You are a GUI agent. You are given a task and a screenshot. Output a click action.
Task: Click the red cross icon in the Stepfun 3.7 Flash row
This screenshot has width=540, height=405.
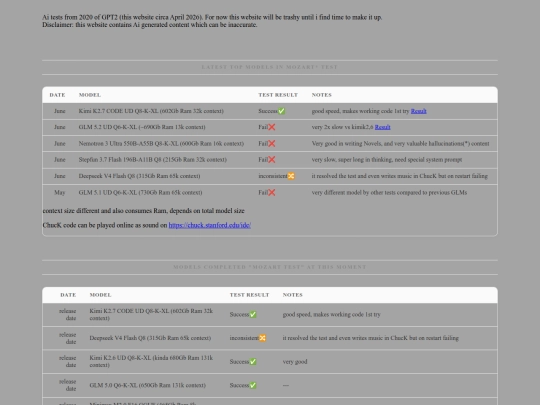(x=271, y=159)
